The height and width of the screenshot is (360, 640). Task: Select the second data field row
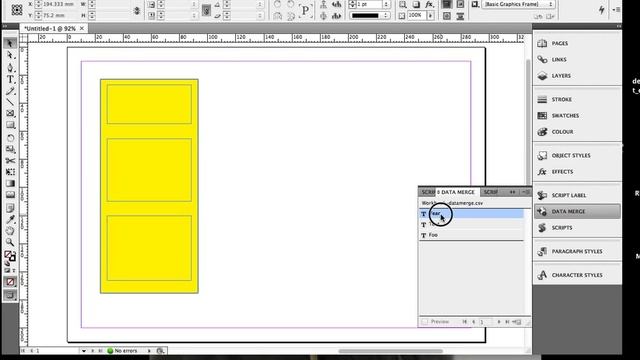point(471,224)
